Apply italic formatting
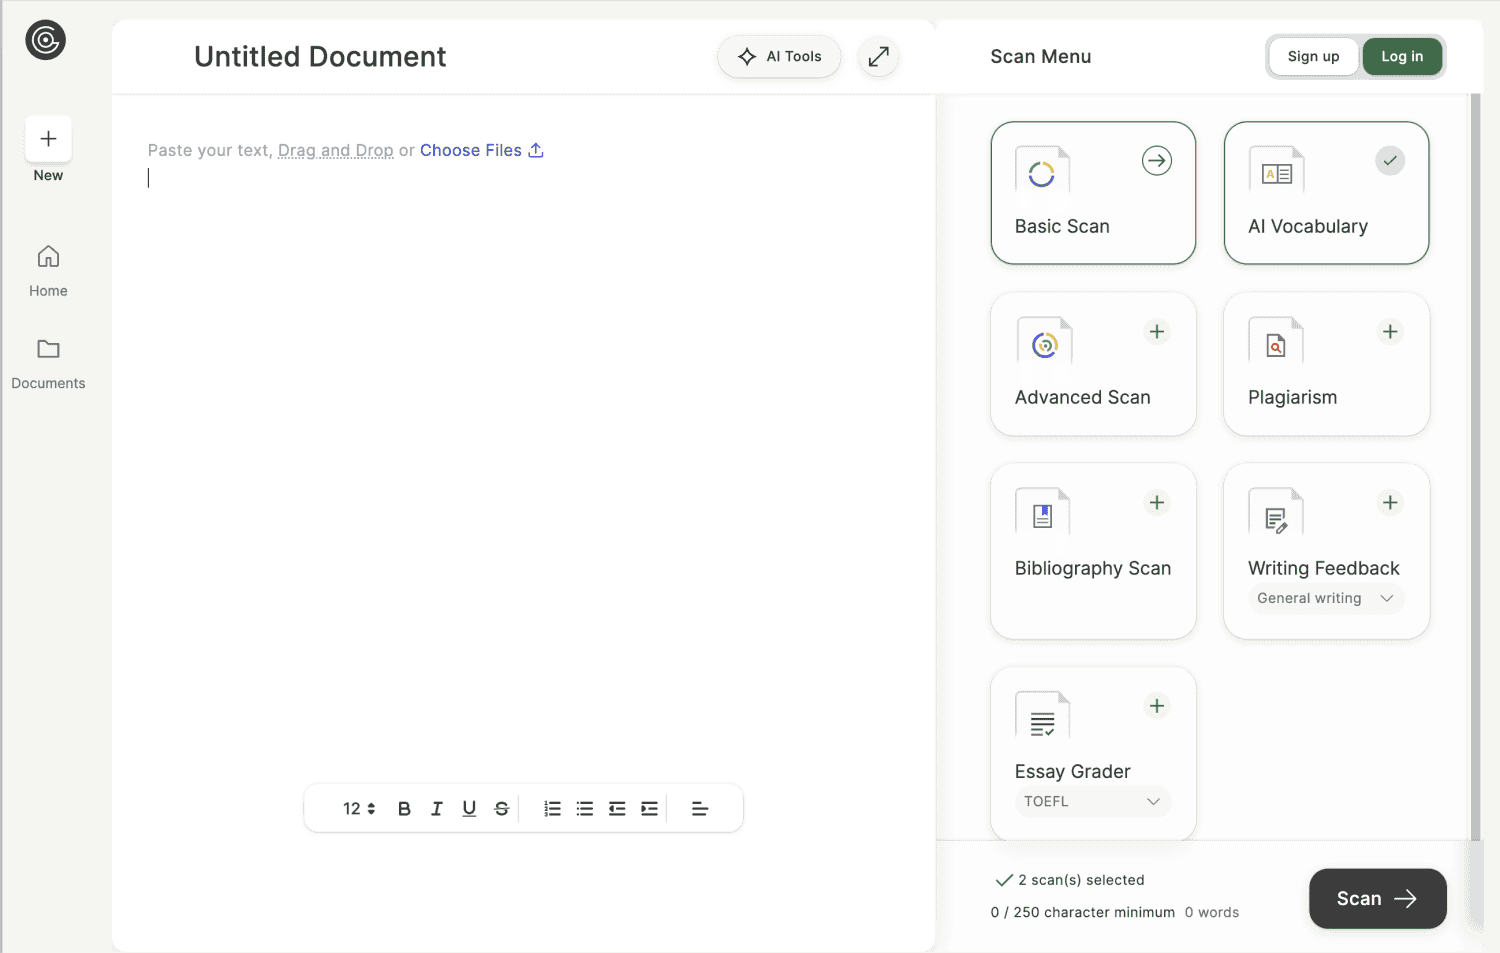The height and width of the screenshot is (953, 1500). (436, 808)
